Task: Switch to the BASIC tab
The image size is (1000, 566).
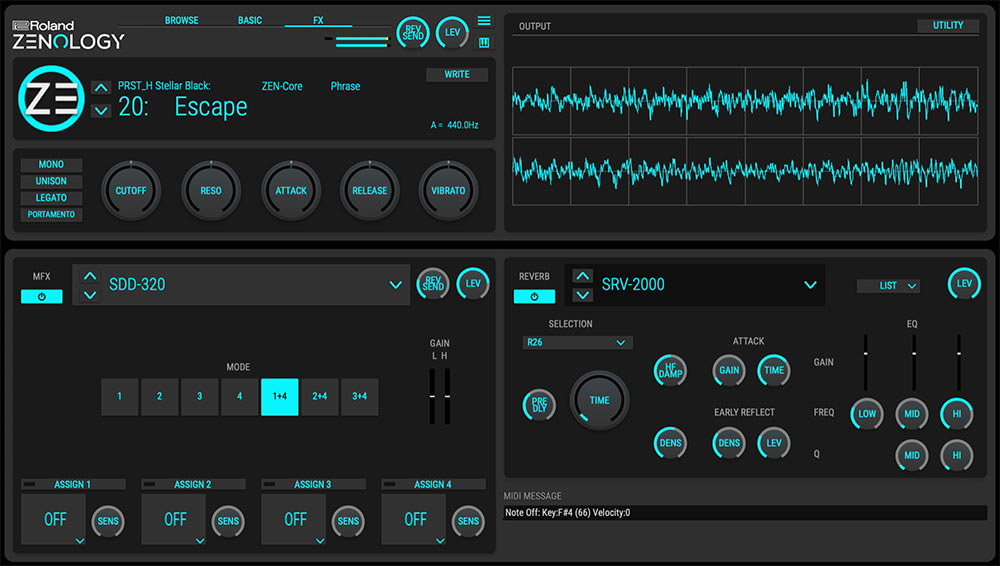Action: (250, 20)
